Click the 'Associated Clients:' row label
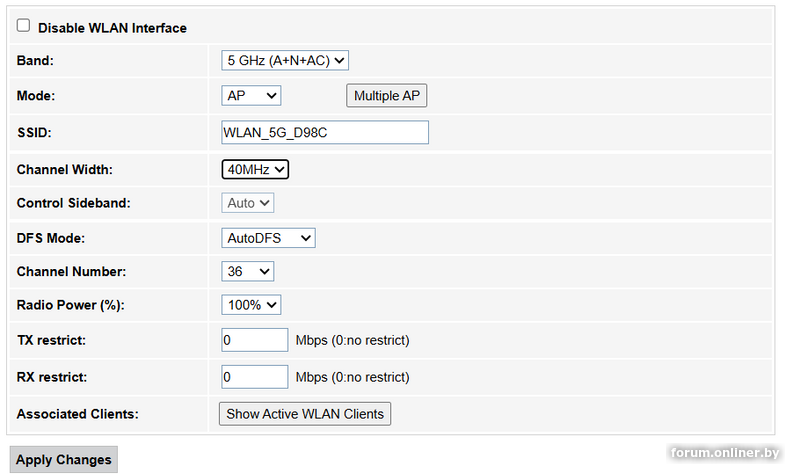800x474 pixels. 77,413
